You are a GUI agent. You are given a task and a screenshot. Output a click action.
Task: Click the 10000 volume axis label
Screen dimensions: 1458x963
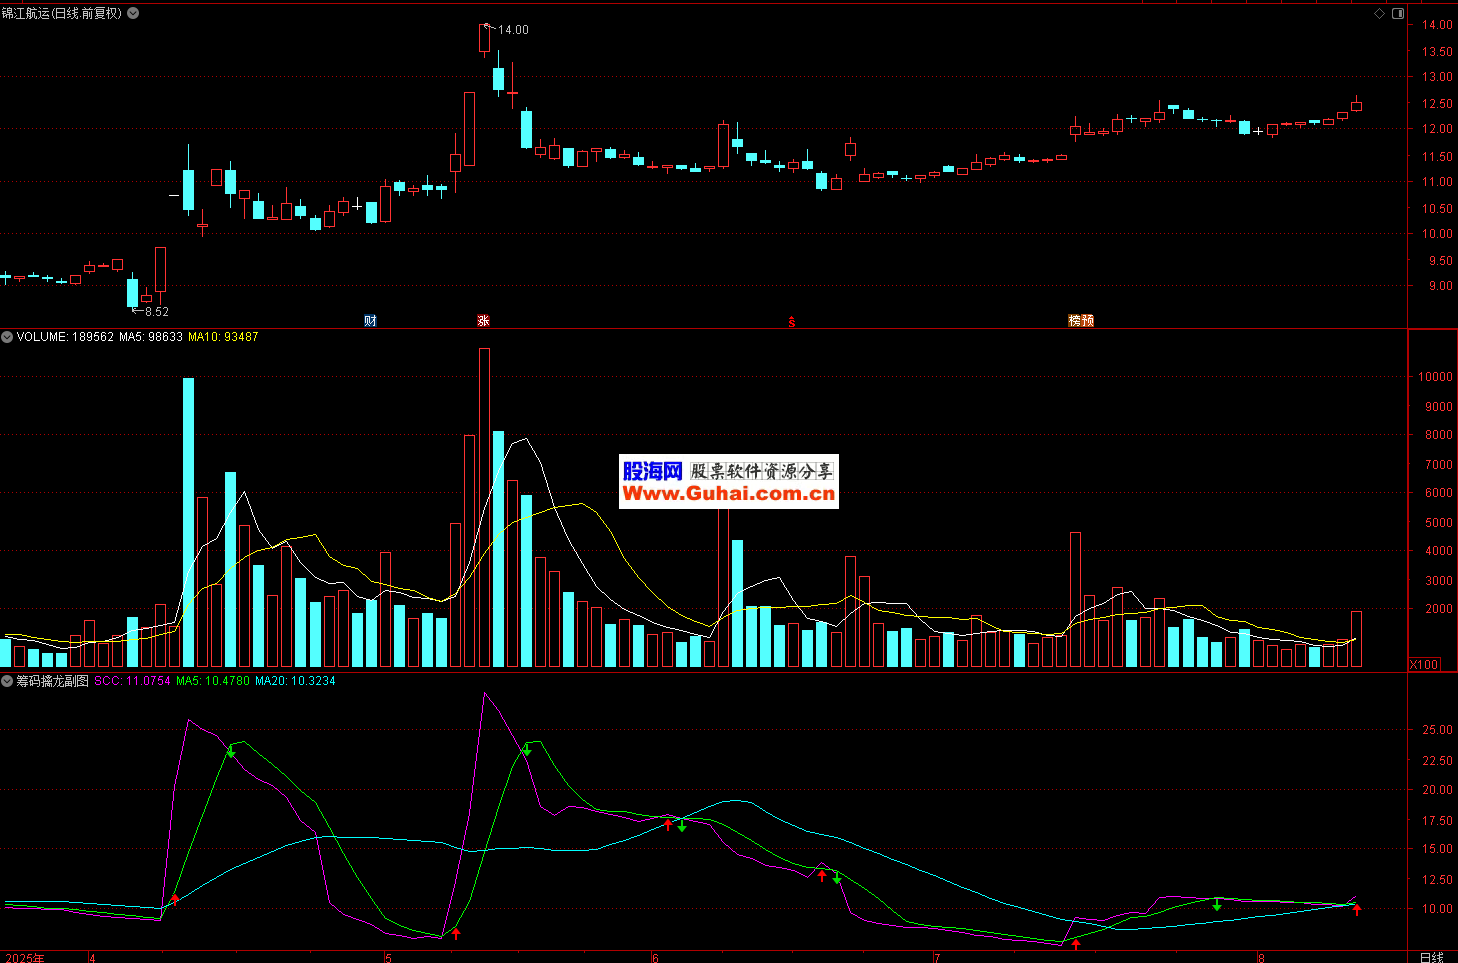[1435, 377]
